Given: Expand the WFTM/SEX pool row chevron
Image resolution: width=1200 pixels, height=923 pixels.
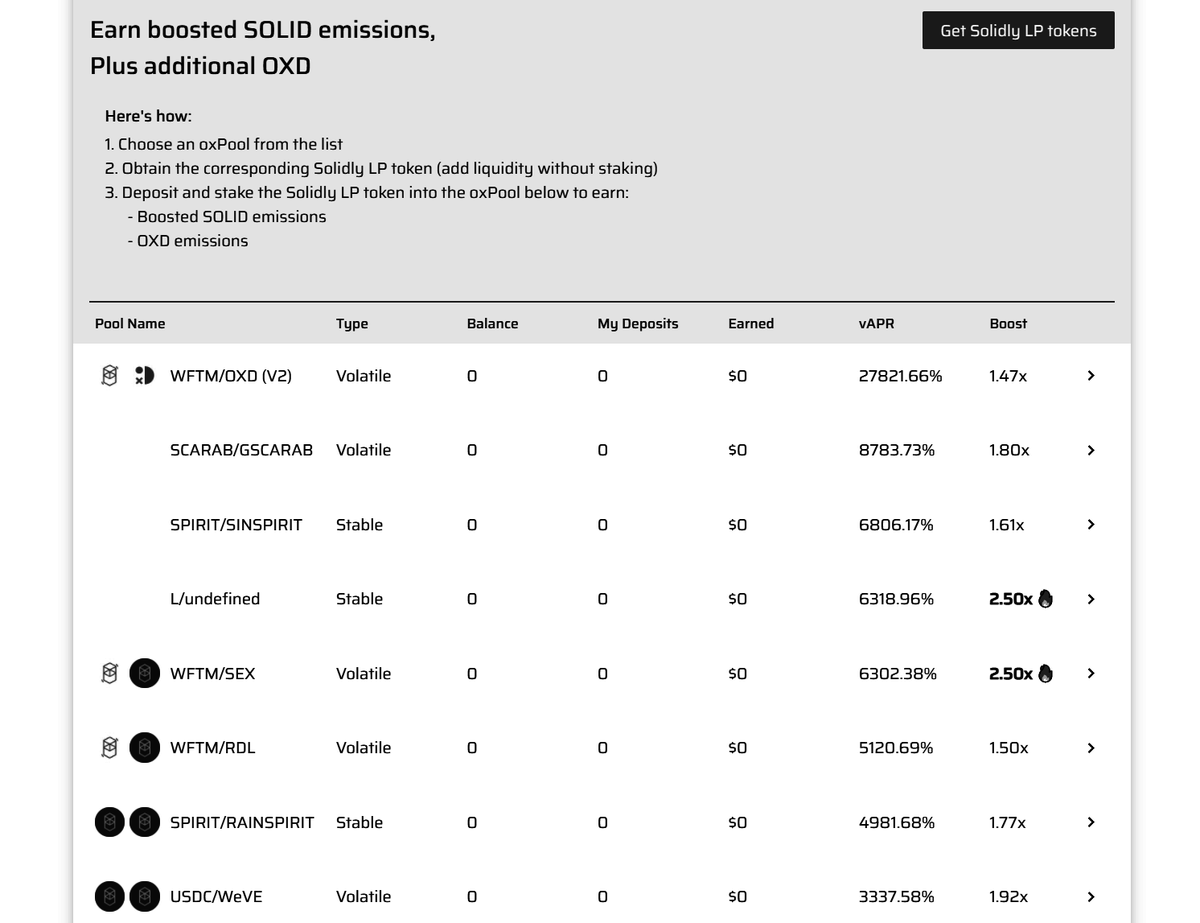Looking at the screenshot, I should pyautogui.click(x=1091, y=673).
